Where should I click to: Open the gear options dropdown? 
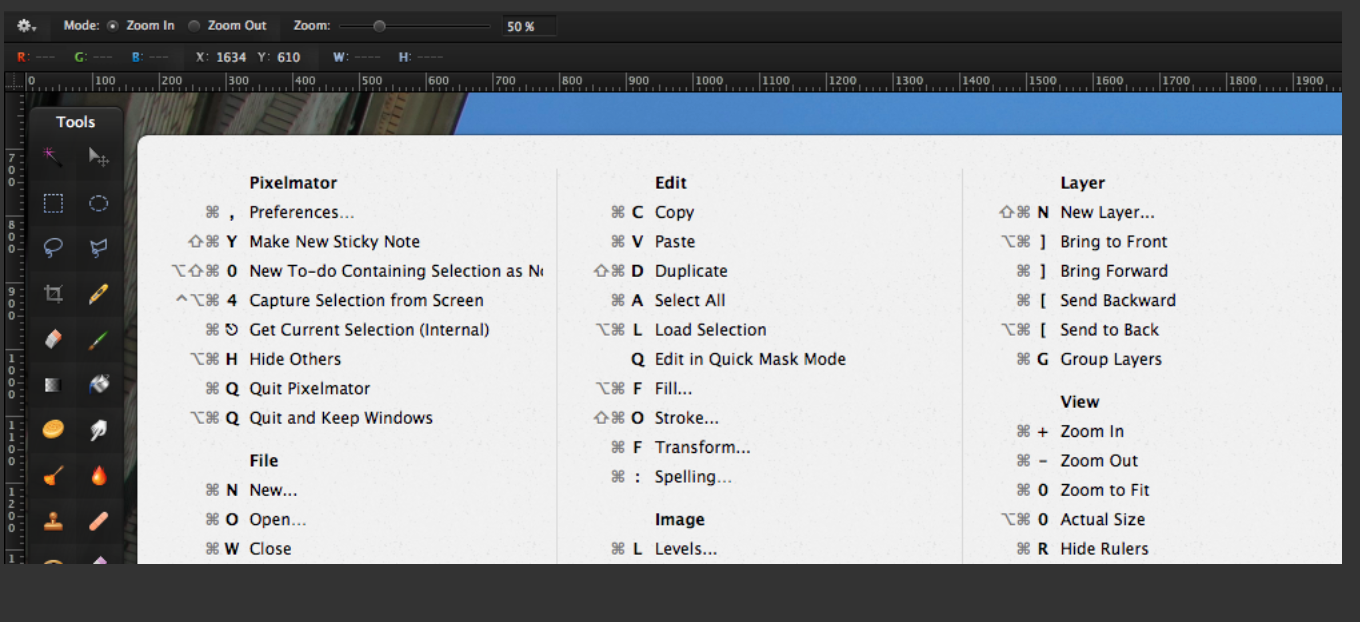tap(26, 26)
